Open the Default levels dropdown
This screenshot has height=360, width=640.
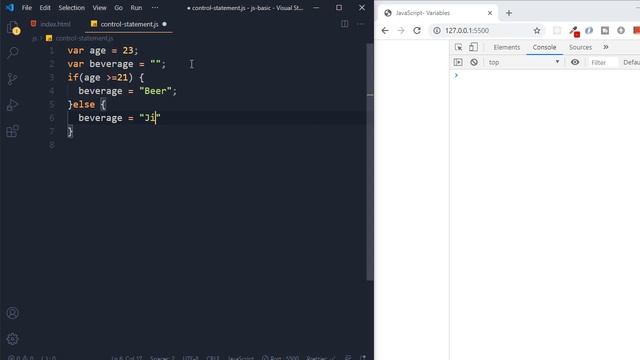(x=631, y=62)
